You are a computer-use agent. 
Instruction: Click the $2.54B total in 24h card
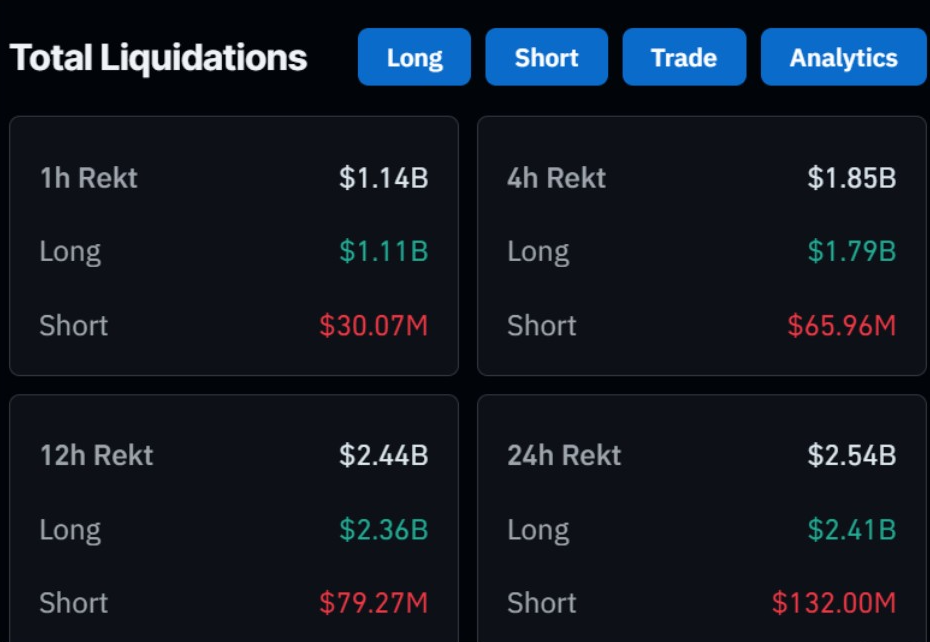(x=851, y=455)
